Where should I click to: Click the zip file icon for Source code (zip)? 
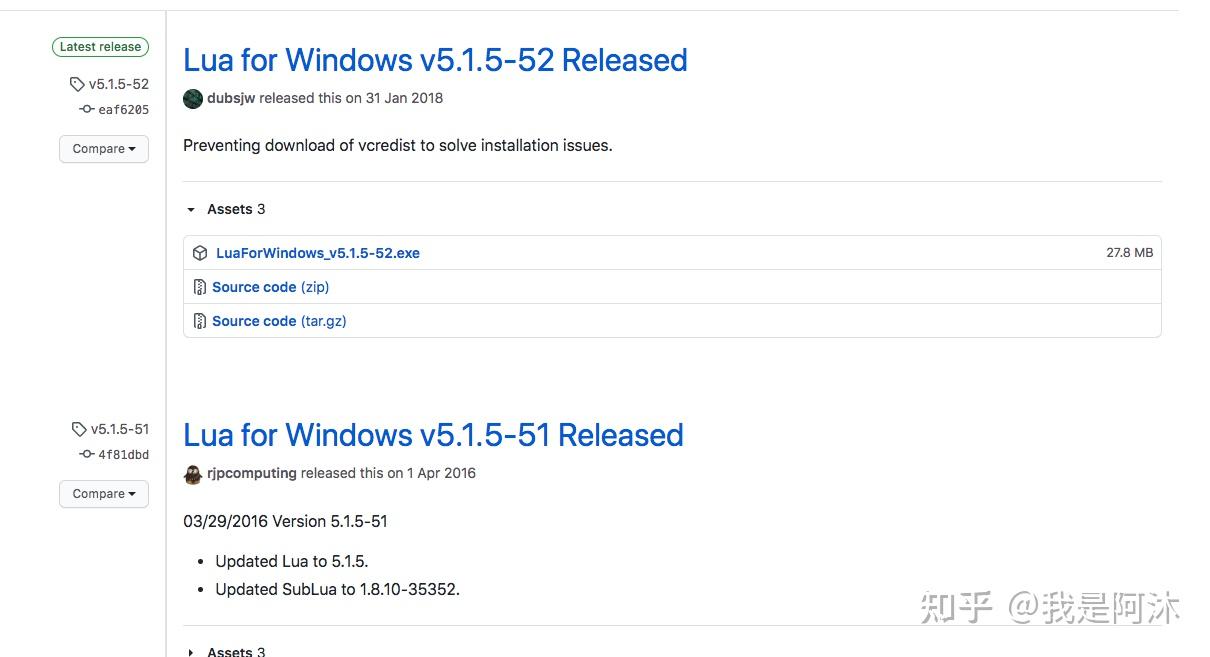200,287
